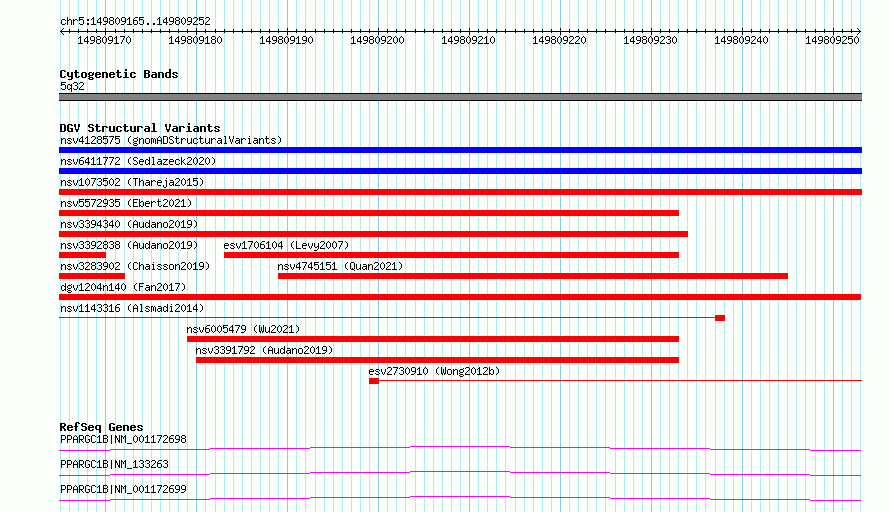Click the RefSeq Genes track title
Image resolution: width=890 pixels, height=512 pixels.
click(x=101, y=427)
